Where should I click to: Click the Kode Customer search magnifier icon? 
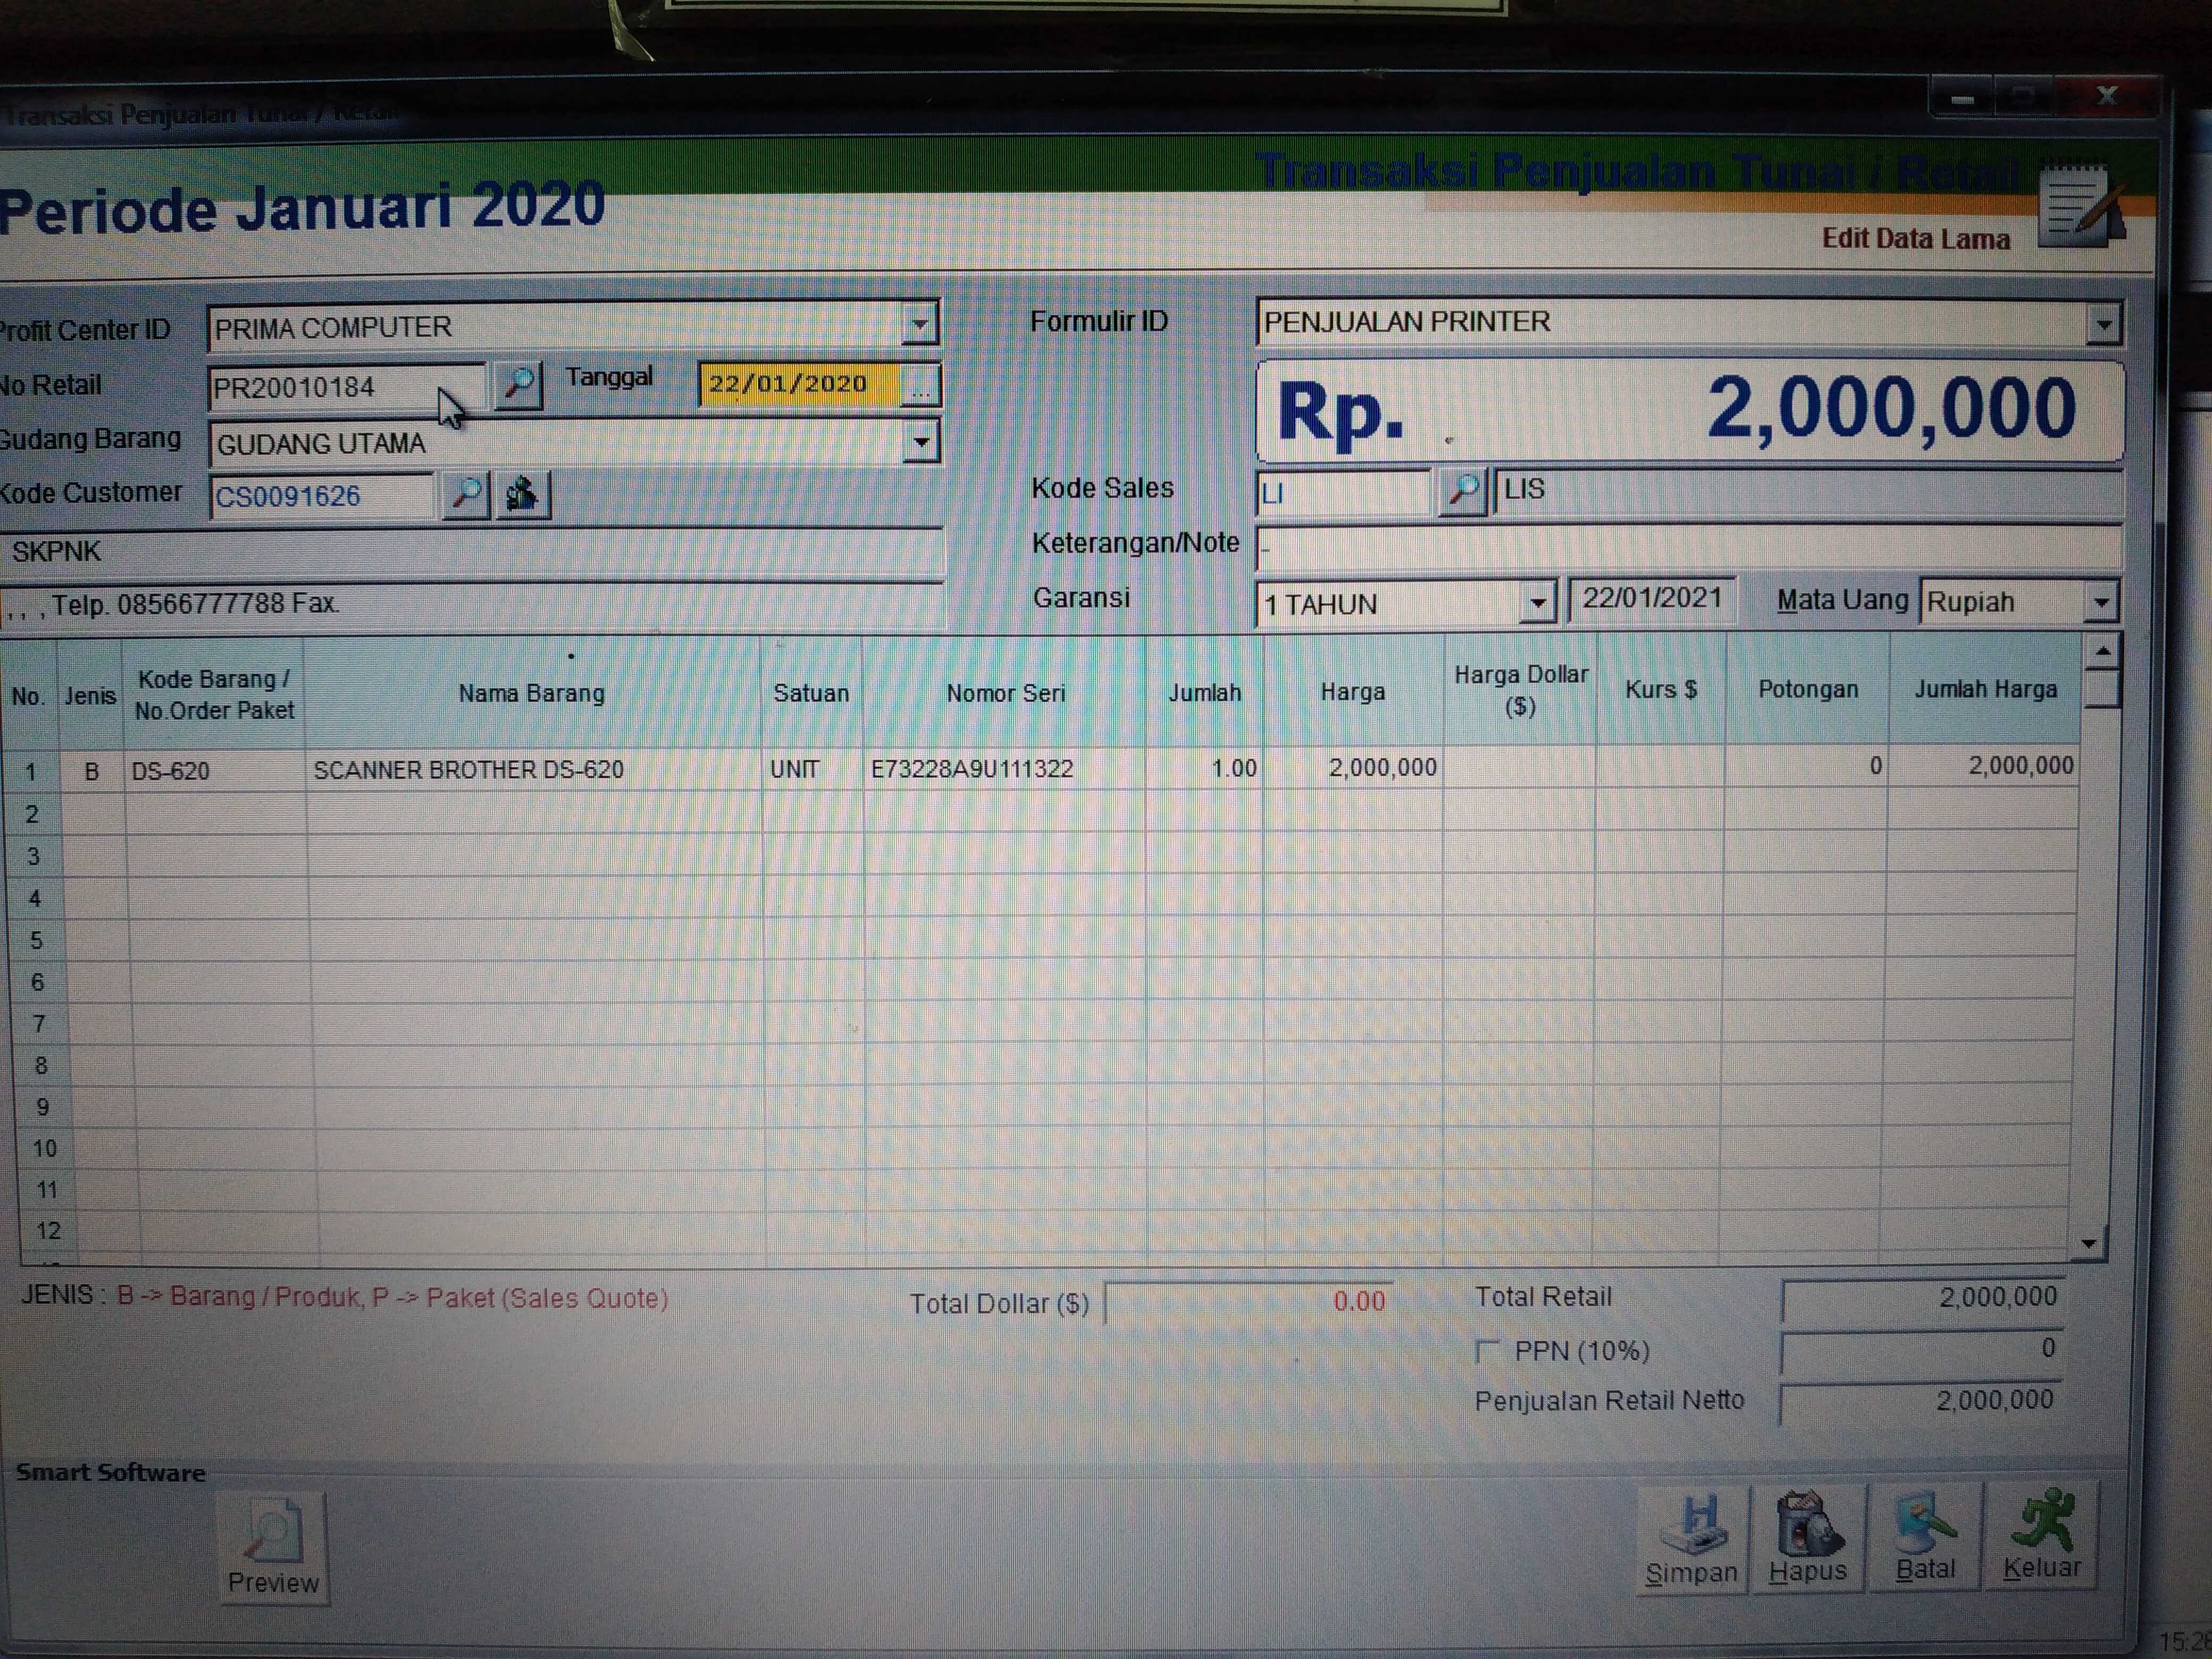click(x=465, y=495)
